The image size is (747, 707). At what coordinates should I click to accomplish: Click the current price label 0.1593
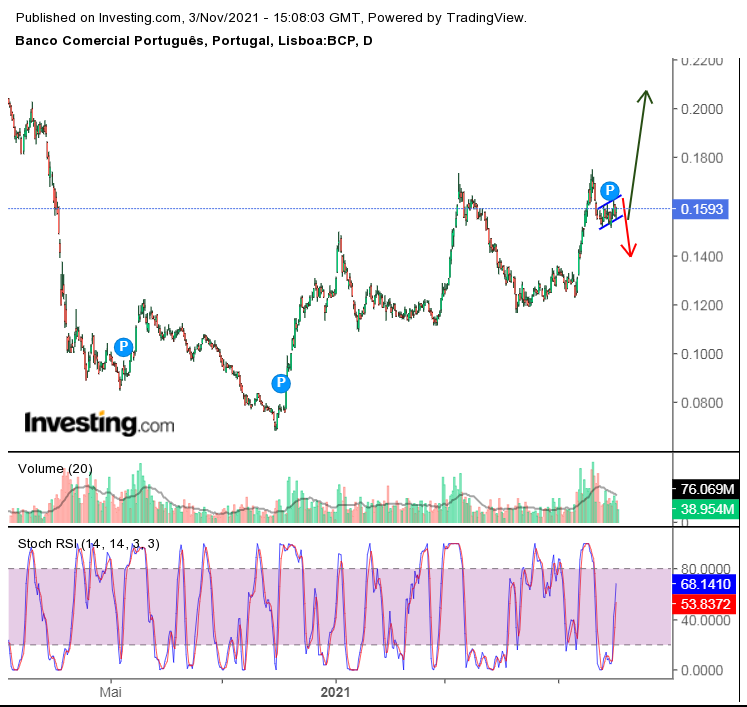coord(700,209)
